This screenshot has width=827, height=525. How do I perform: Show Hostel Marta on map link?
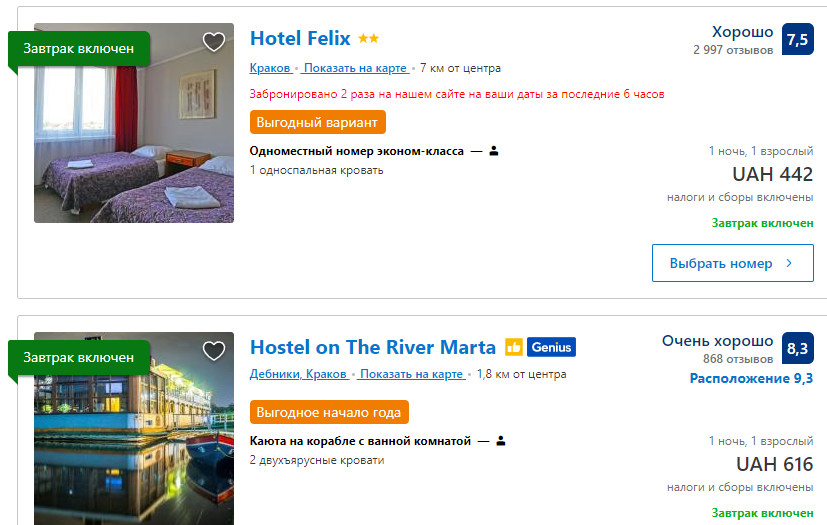pyautogui.click(x=411, y=374)
